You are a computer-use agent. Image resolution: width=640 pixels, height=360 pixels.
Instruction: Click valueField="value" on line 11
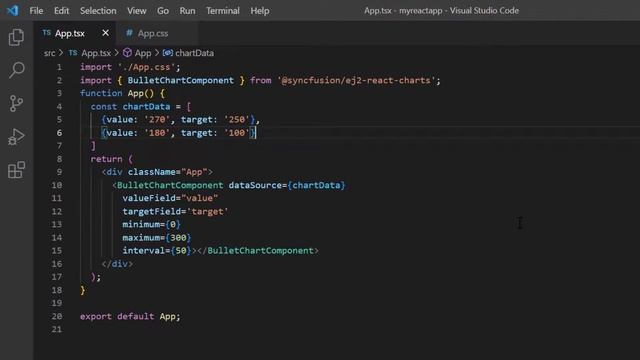pos(170,198)
